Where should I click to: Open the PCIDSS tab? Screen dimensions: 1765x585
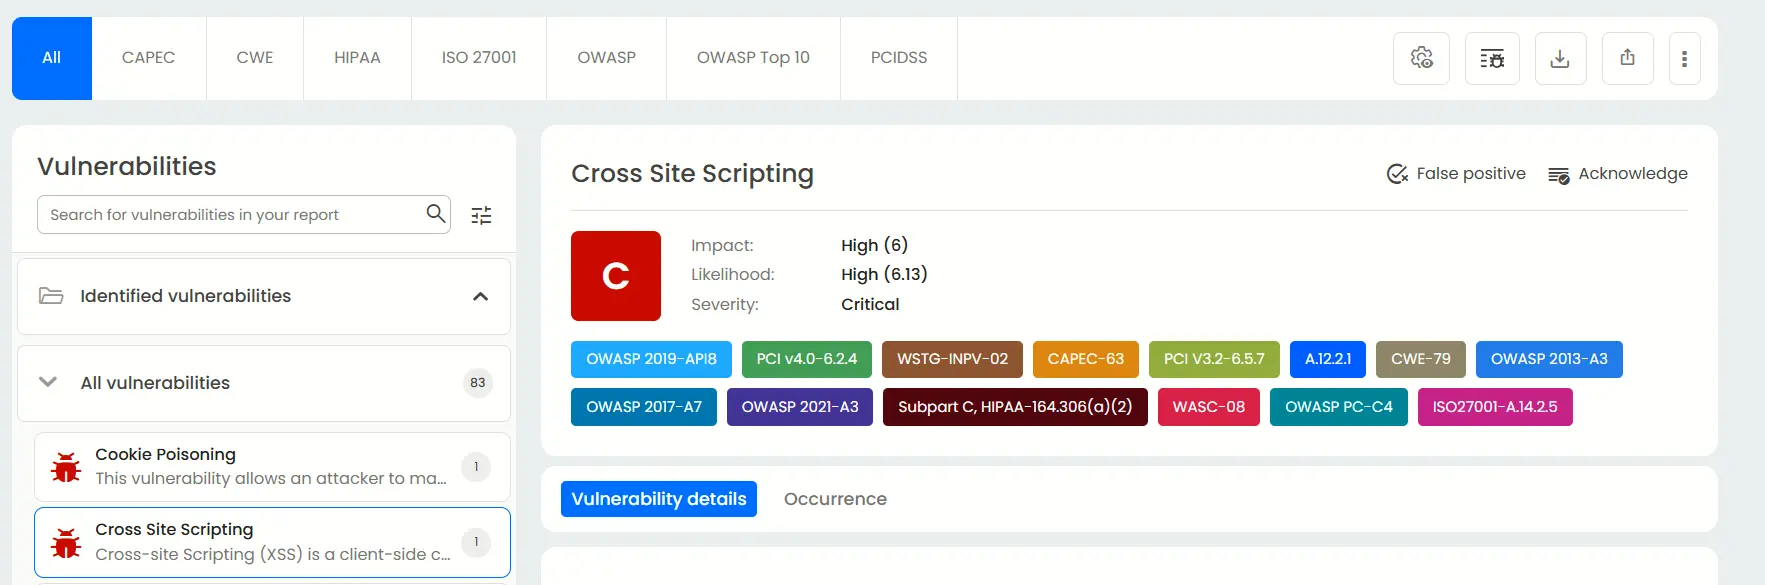[x=899, y=58]
